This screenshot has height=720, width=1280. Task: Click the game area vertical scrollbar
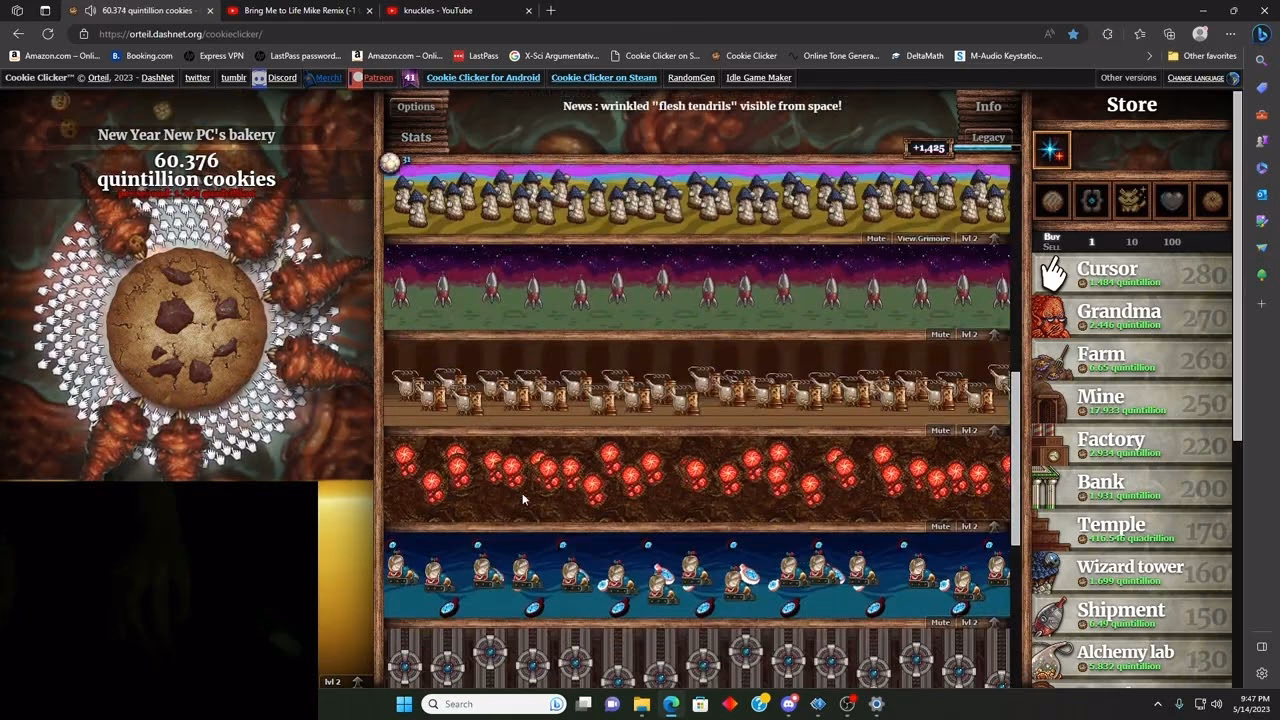[1015, 460]
